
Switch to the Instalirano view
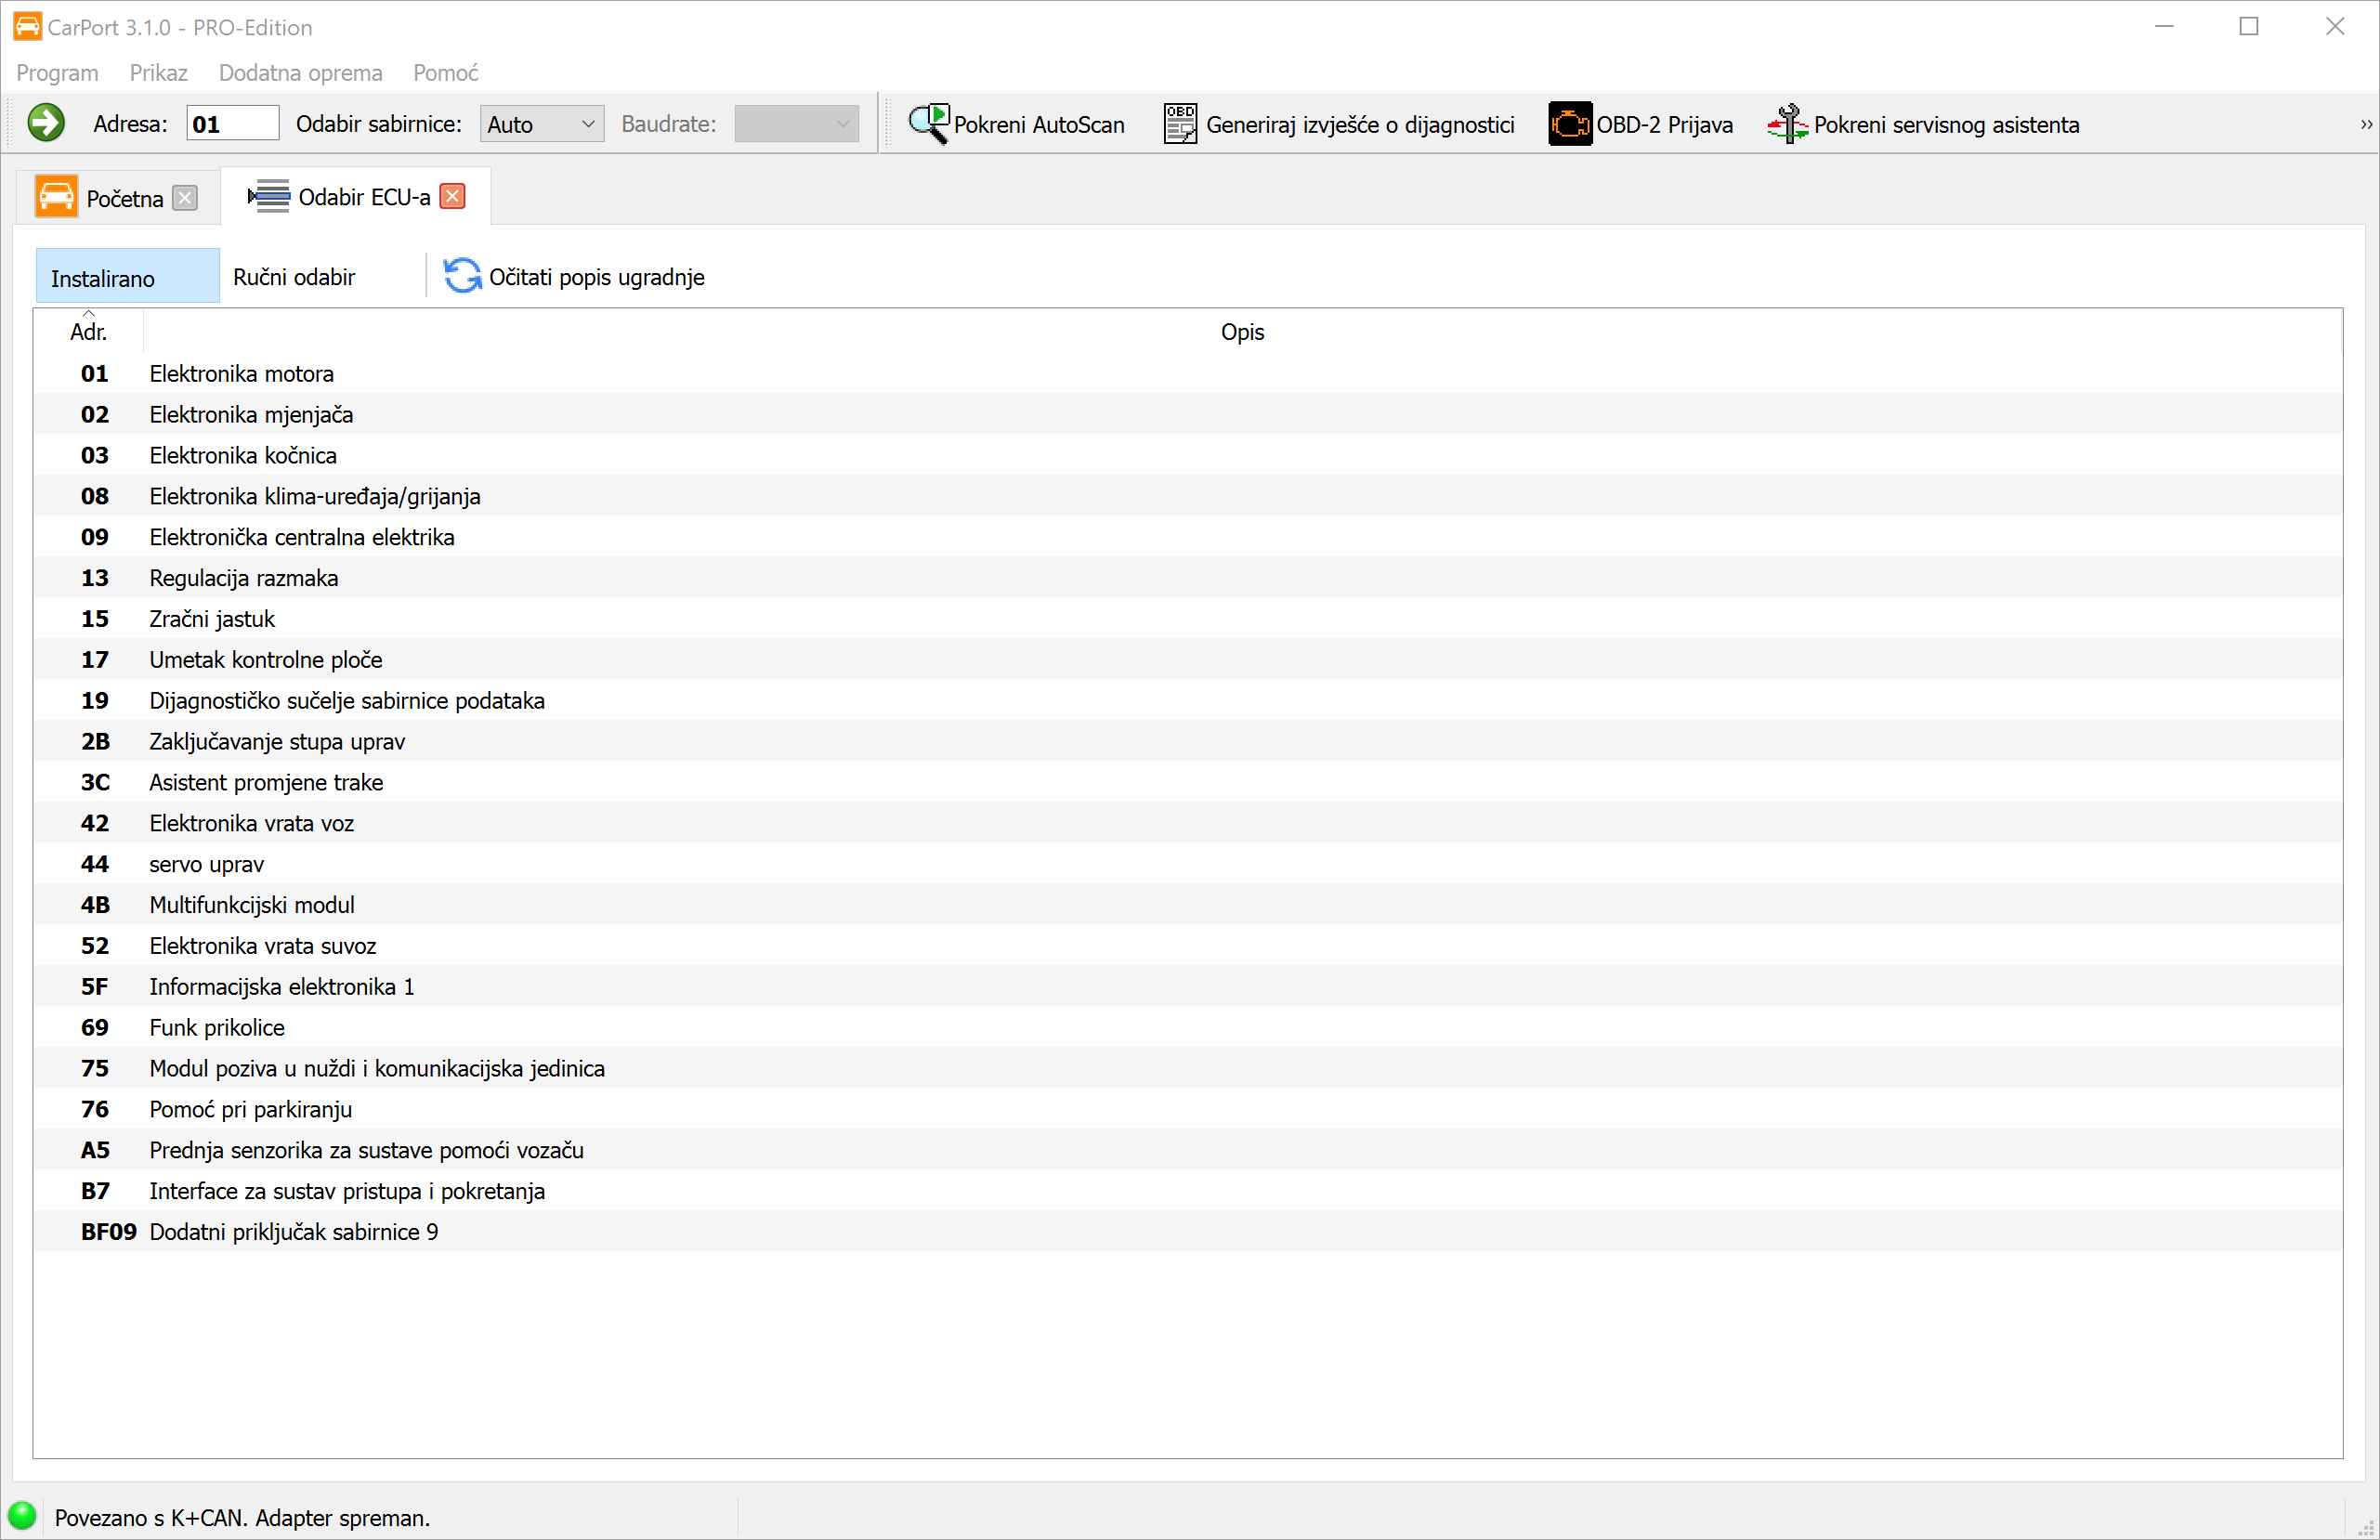(127, 277)
